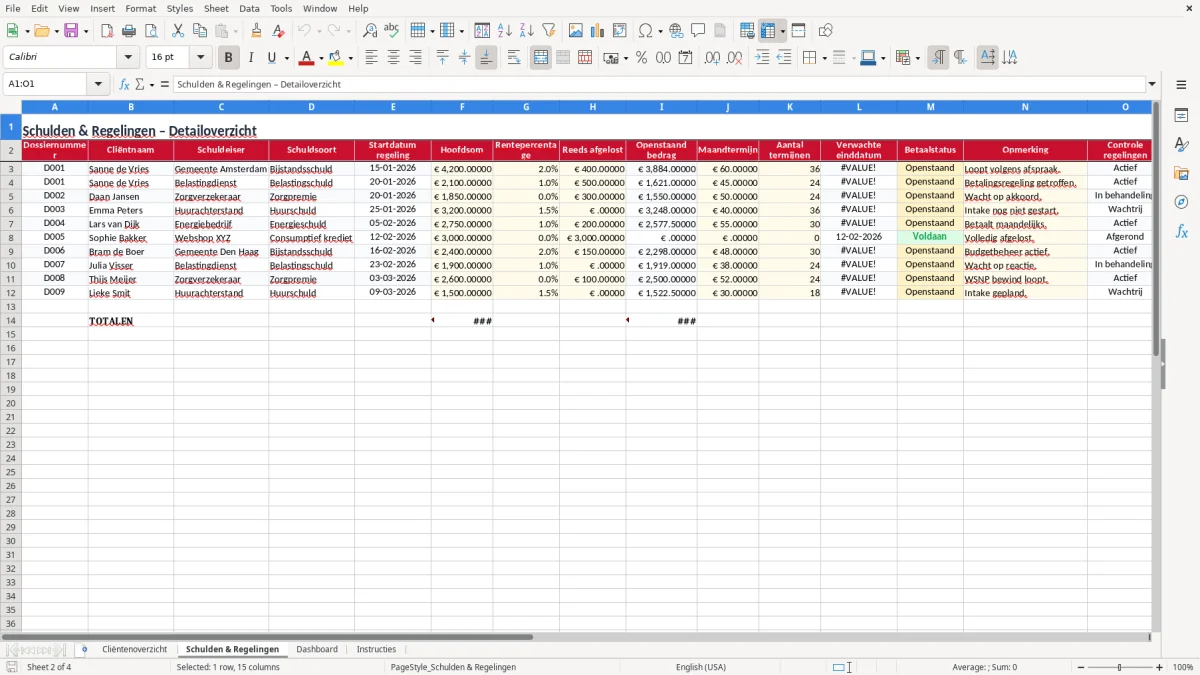
Task: Click the Sort Ascending icon
Action: [x=504, y=31]
